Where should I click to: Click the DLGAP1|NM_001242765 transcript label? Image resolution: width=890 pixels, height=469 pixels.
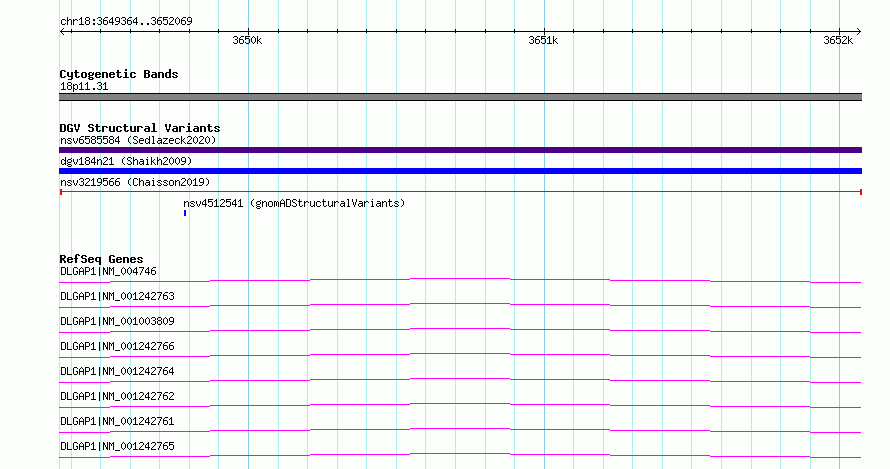(x=117, y=446)
